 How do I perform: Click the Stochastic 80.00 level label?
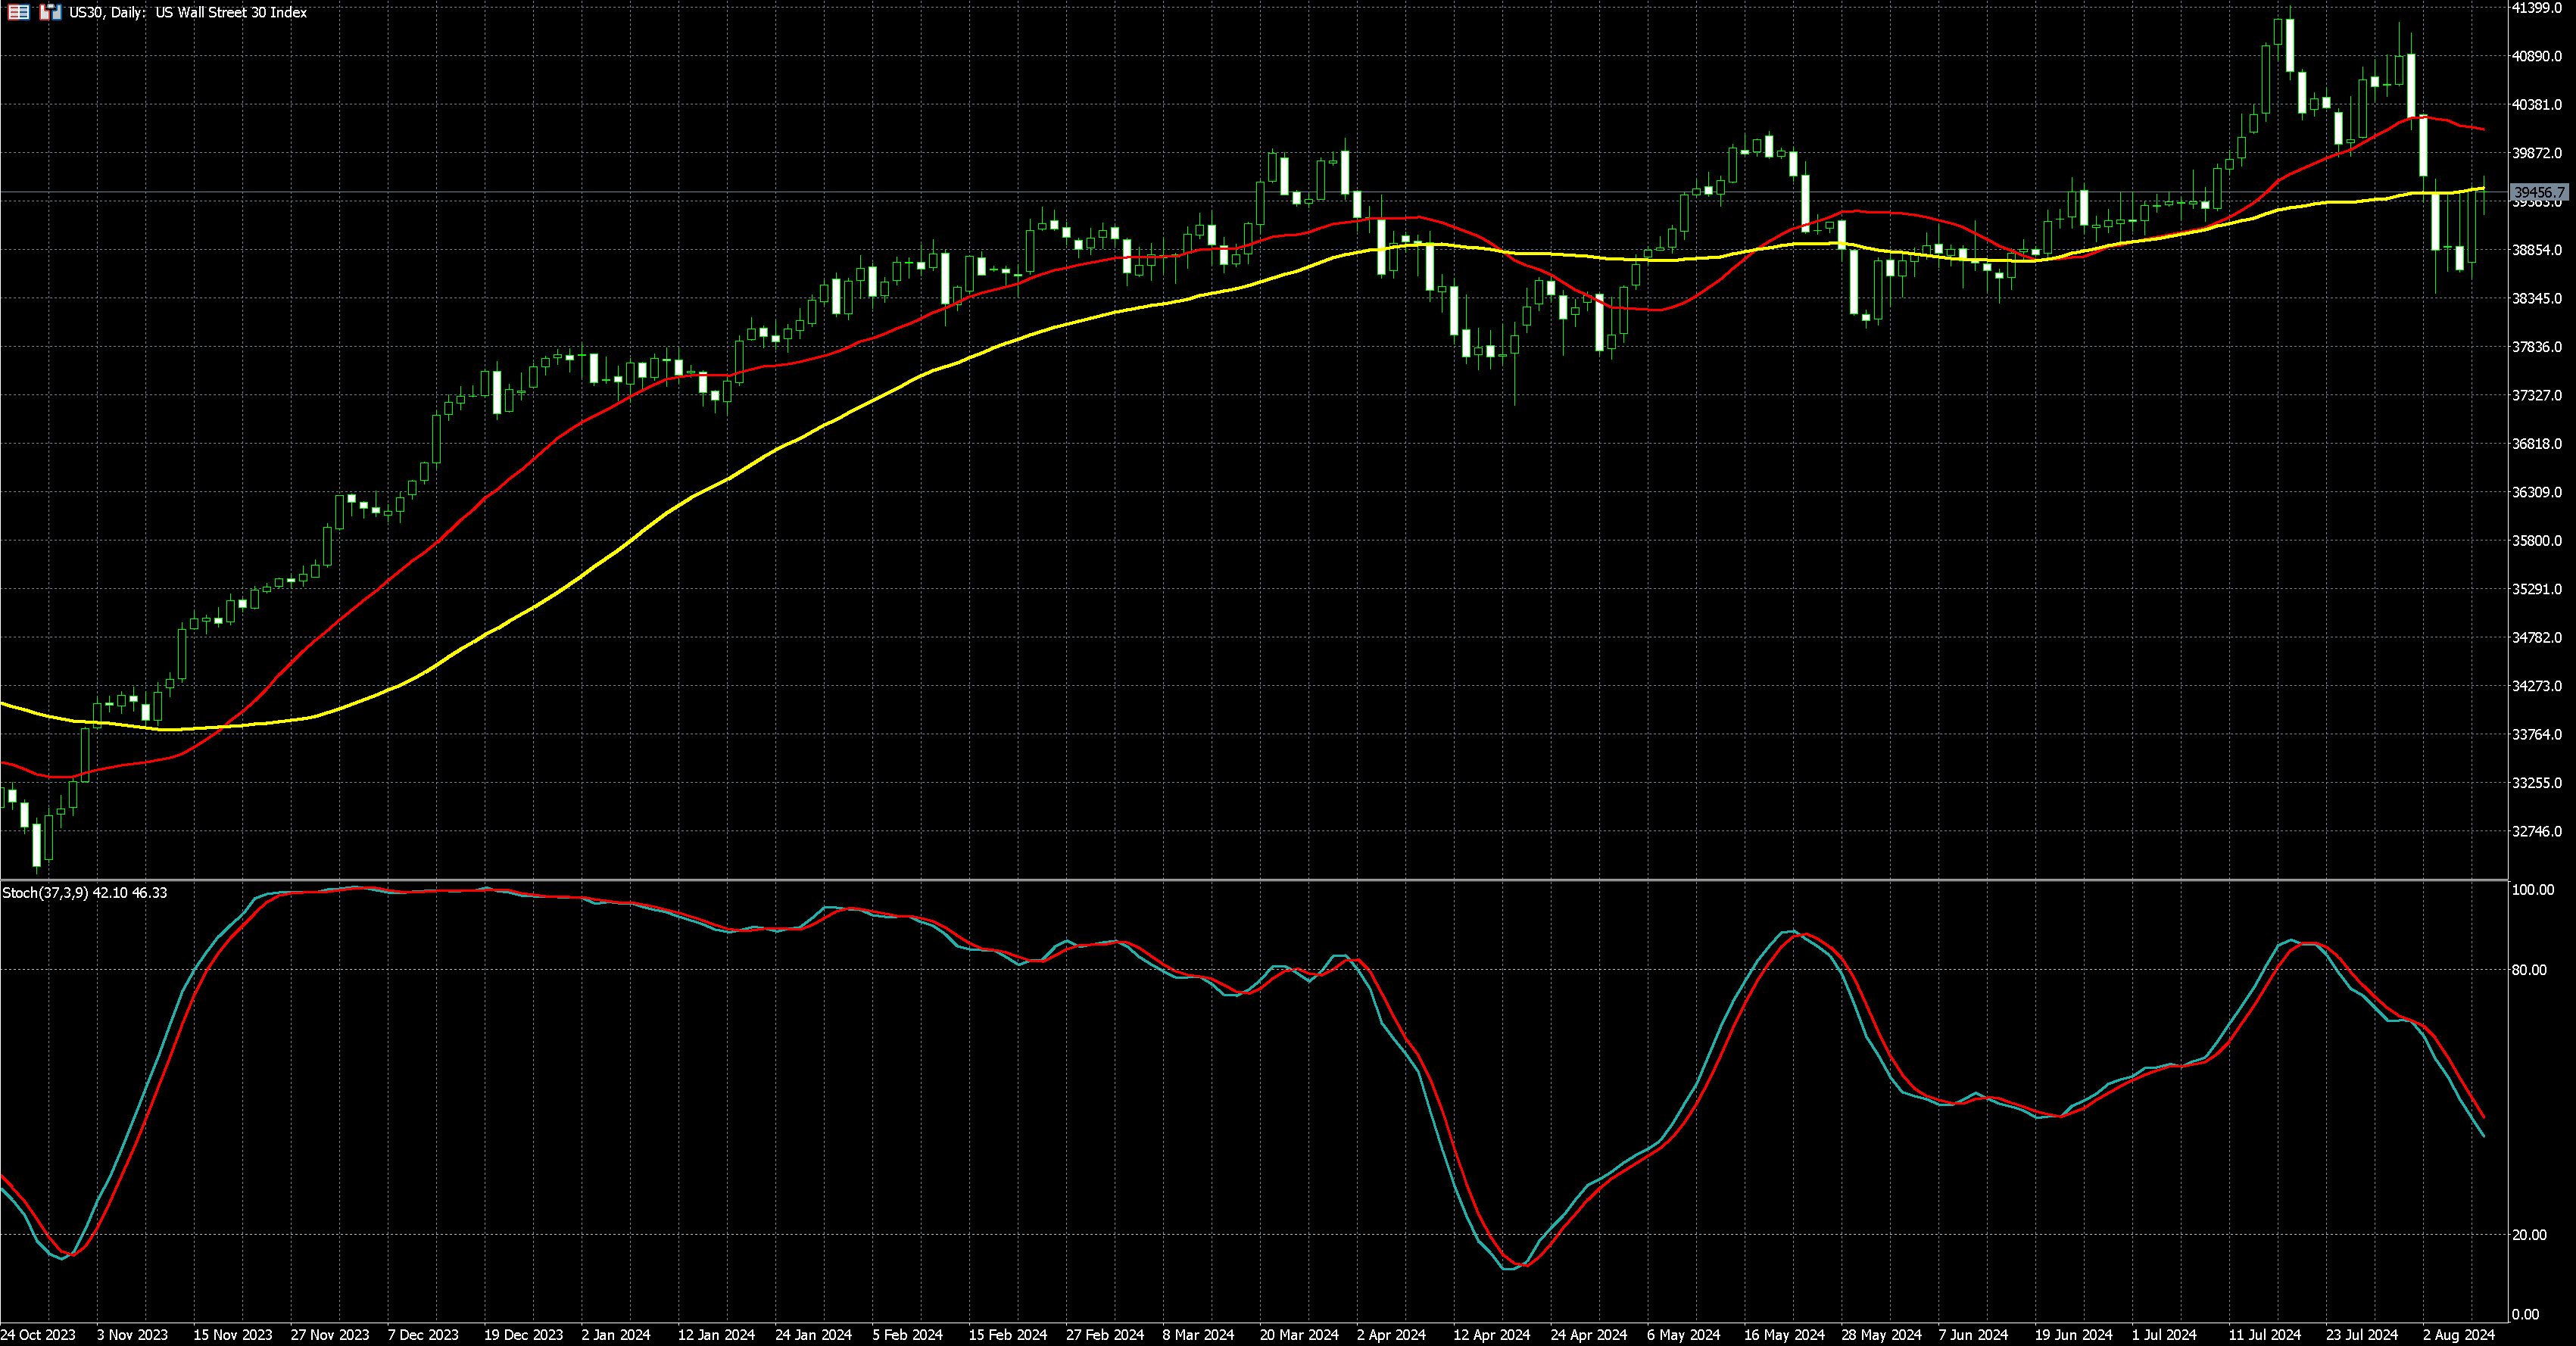click(x=2529, y=970)
